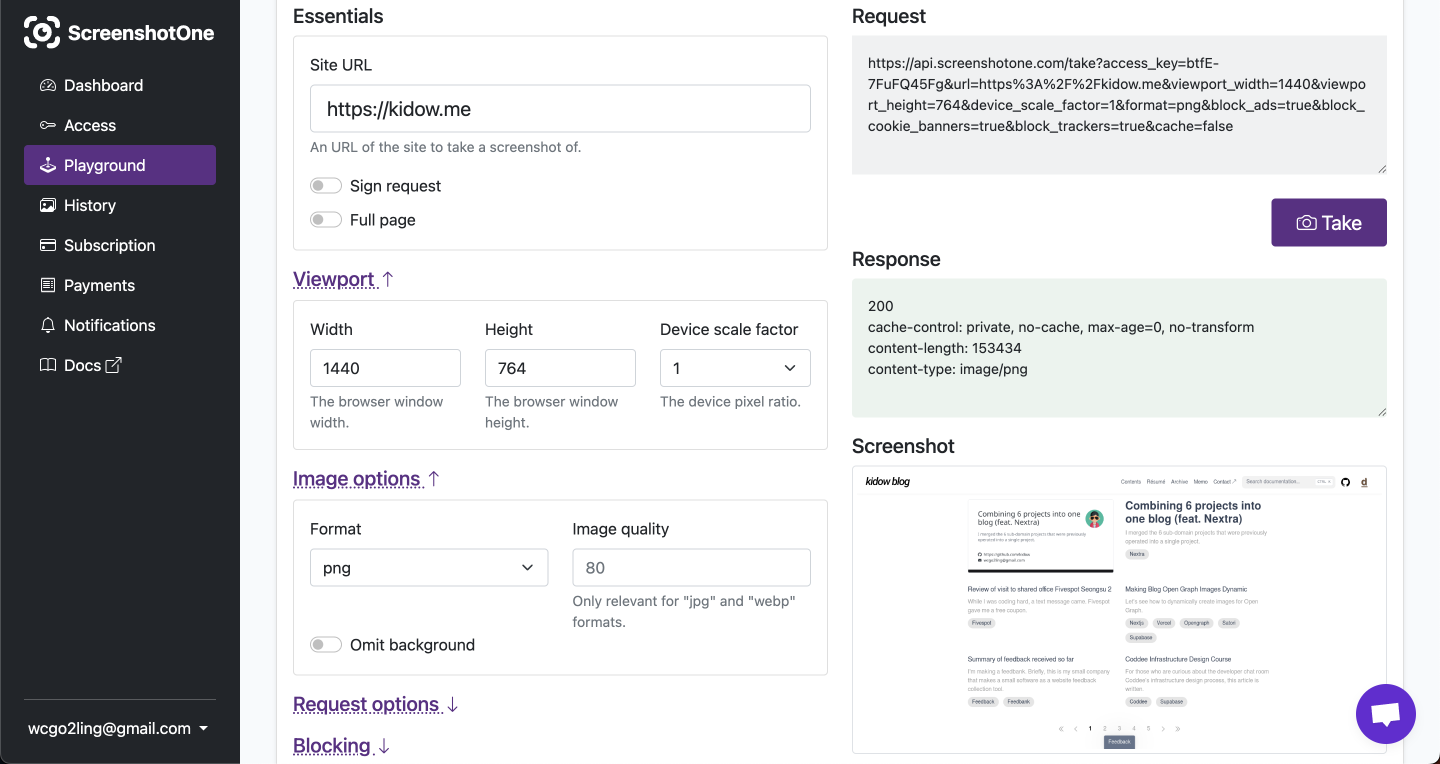Click the Notifications bell icon
Viewport: 1440px width, 764px height.
pyautogui.click(x=48, y=325)
